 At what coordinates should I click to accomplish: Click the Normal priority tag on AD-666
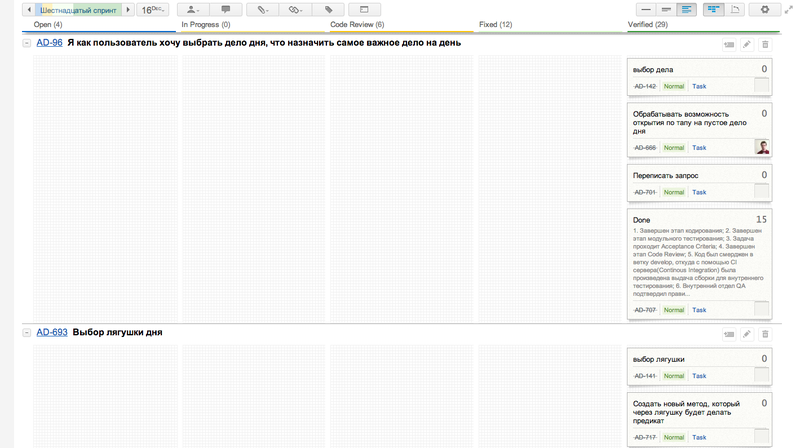click(673, 147)
